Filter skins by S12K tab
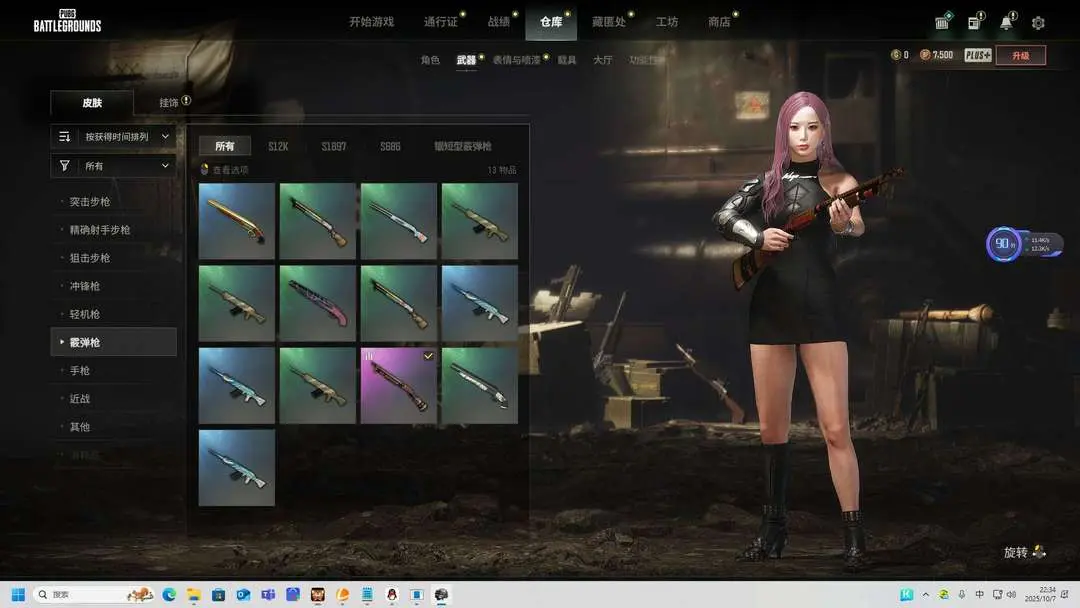 click(278, 146)
